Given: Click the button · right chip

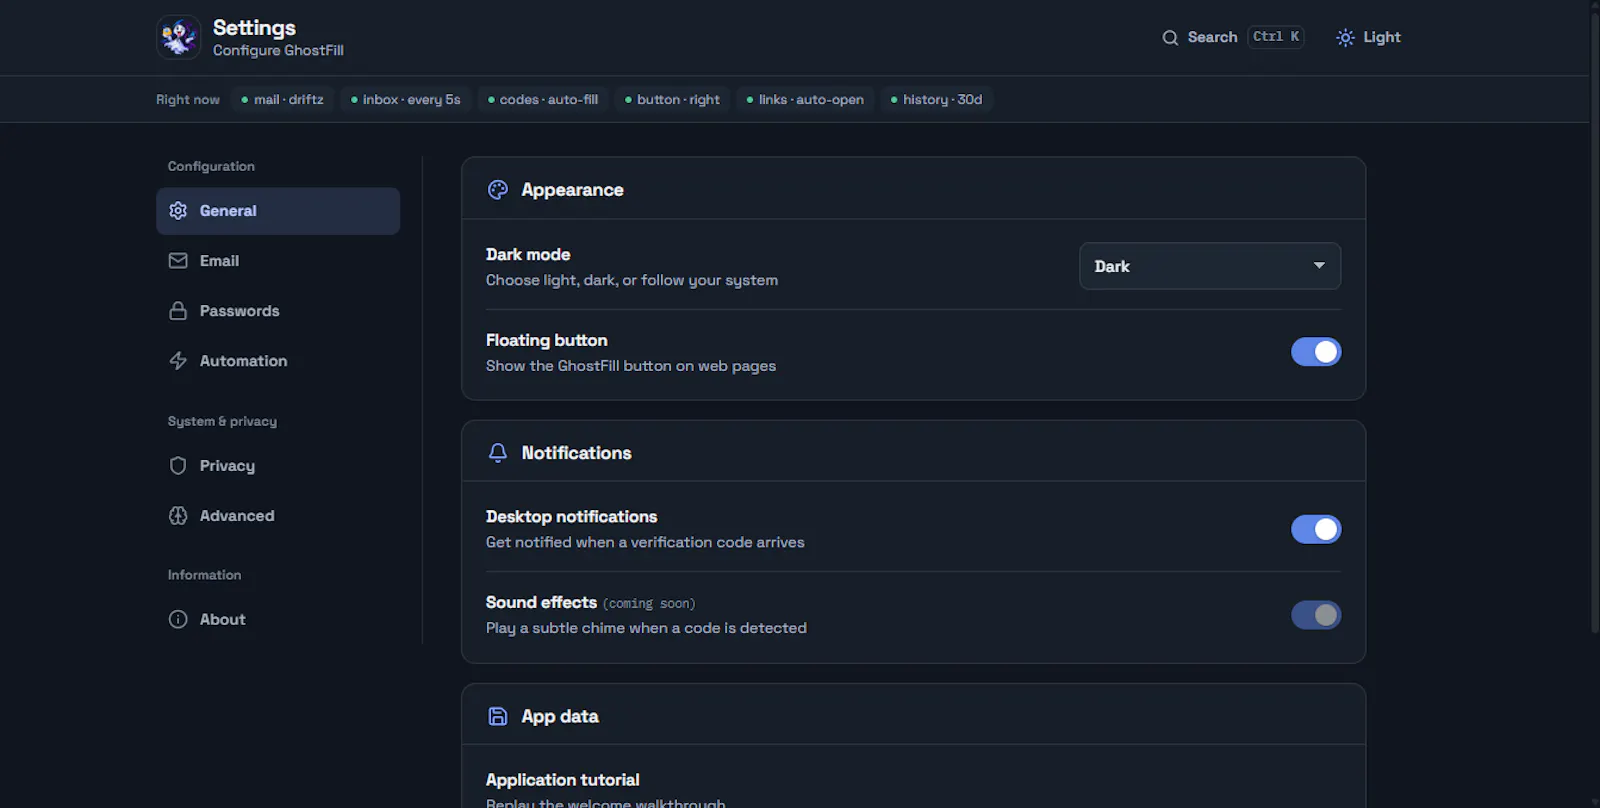Looking at the screenshot, I should tap(672, 100).
